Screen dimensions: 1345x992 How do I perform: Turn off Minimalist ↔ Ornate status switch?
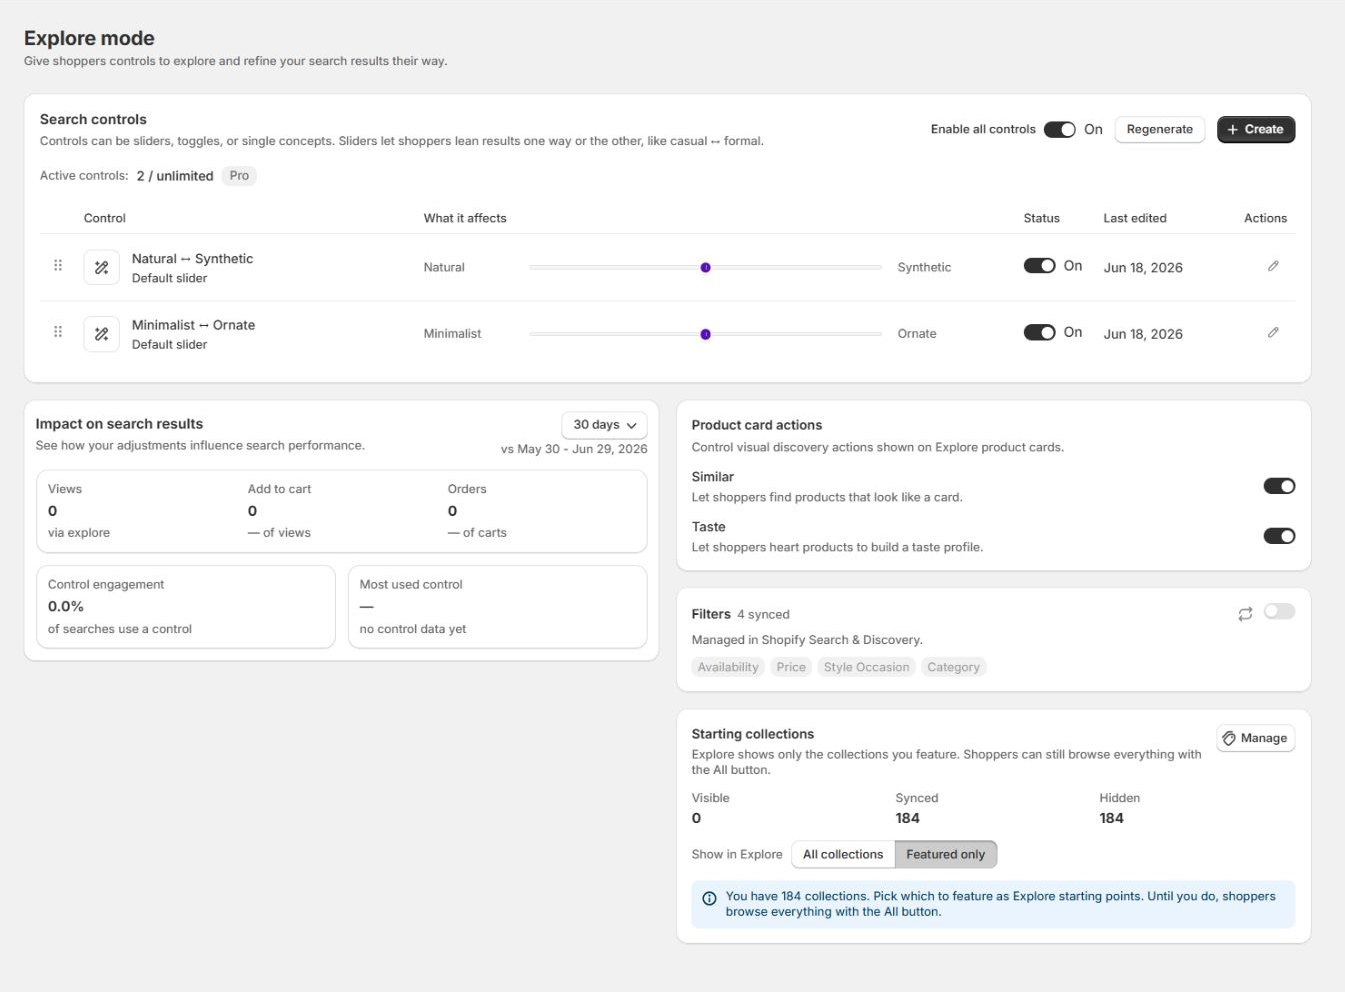(1039, 332)
